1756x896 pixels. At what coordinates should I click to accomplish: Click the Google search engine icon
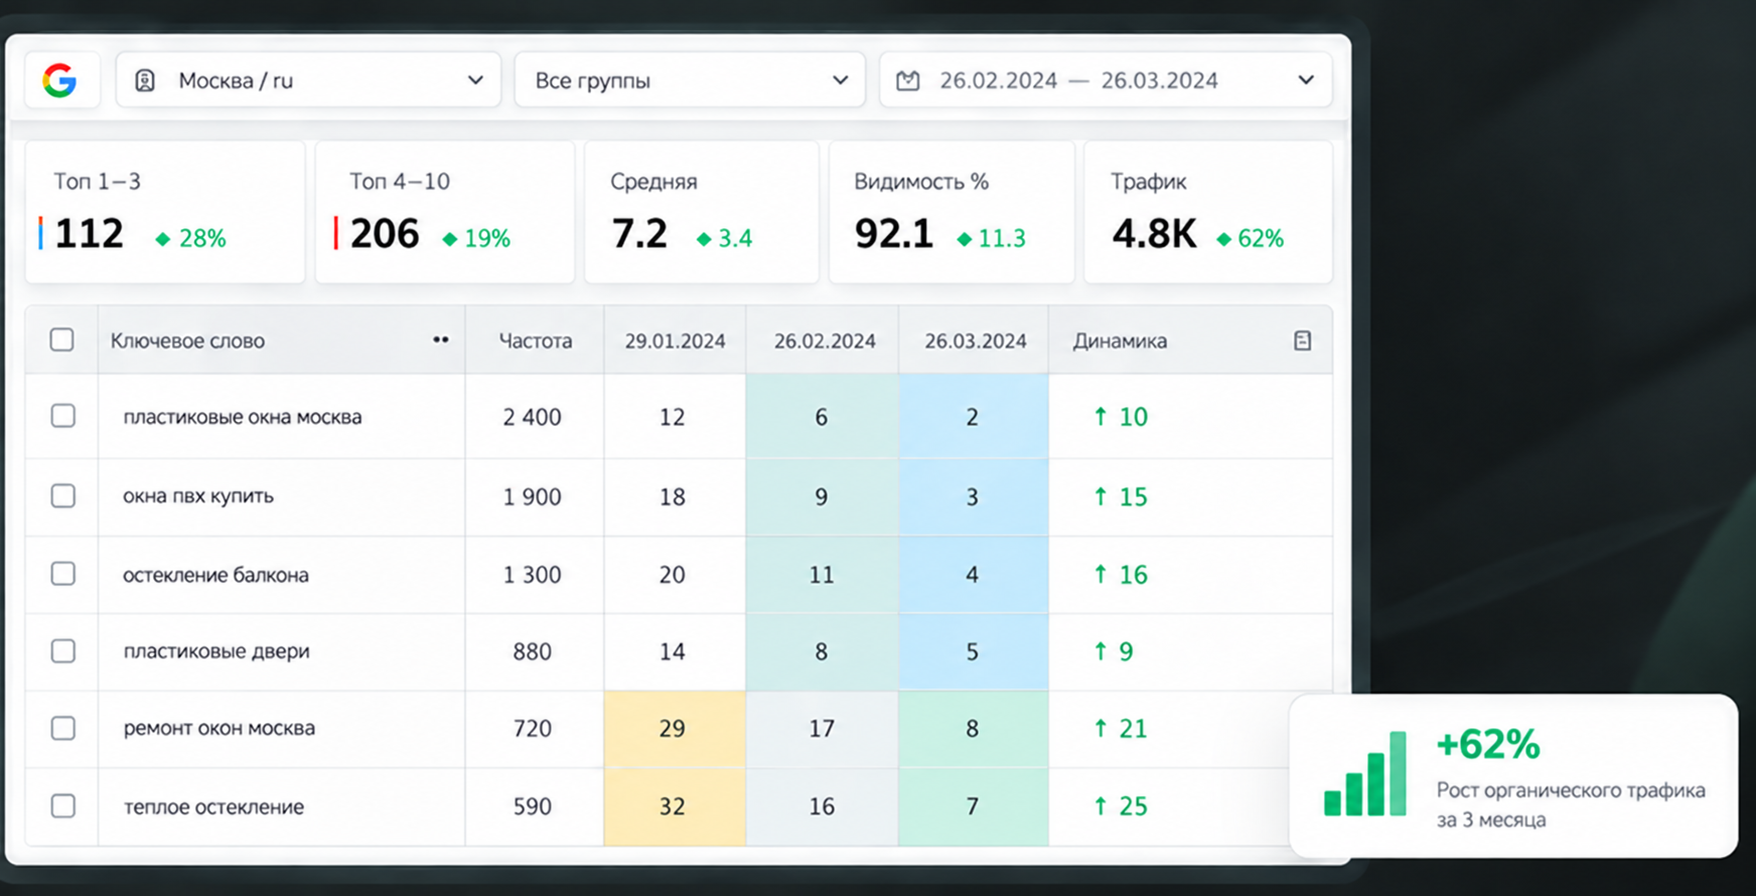pos(60,80)
